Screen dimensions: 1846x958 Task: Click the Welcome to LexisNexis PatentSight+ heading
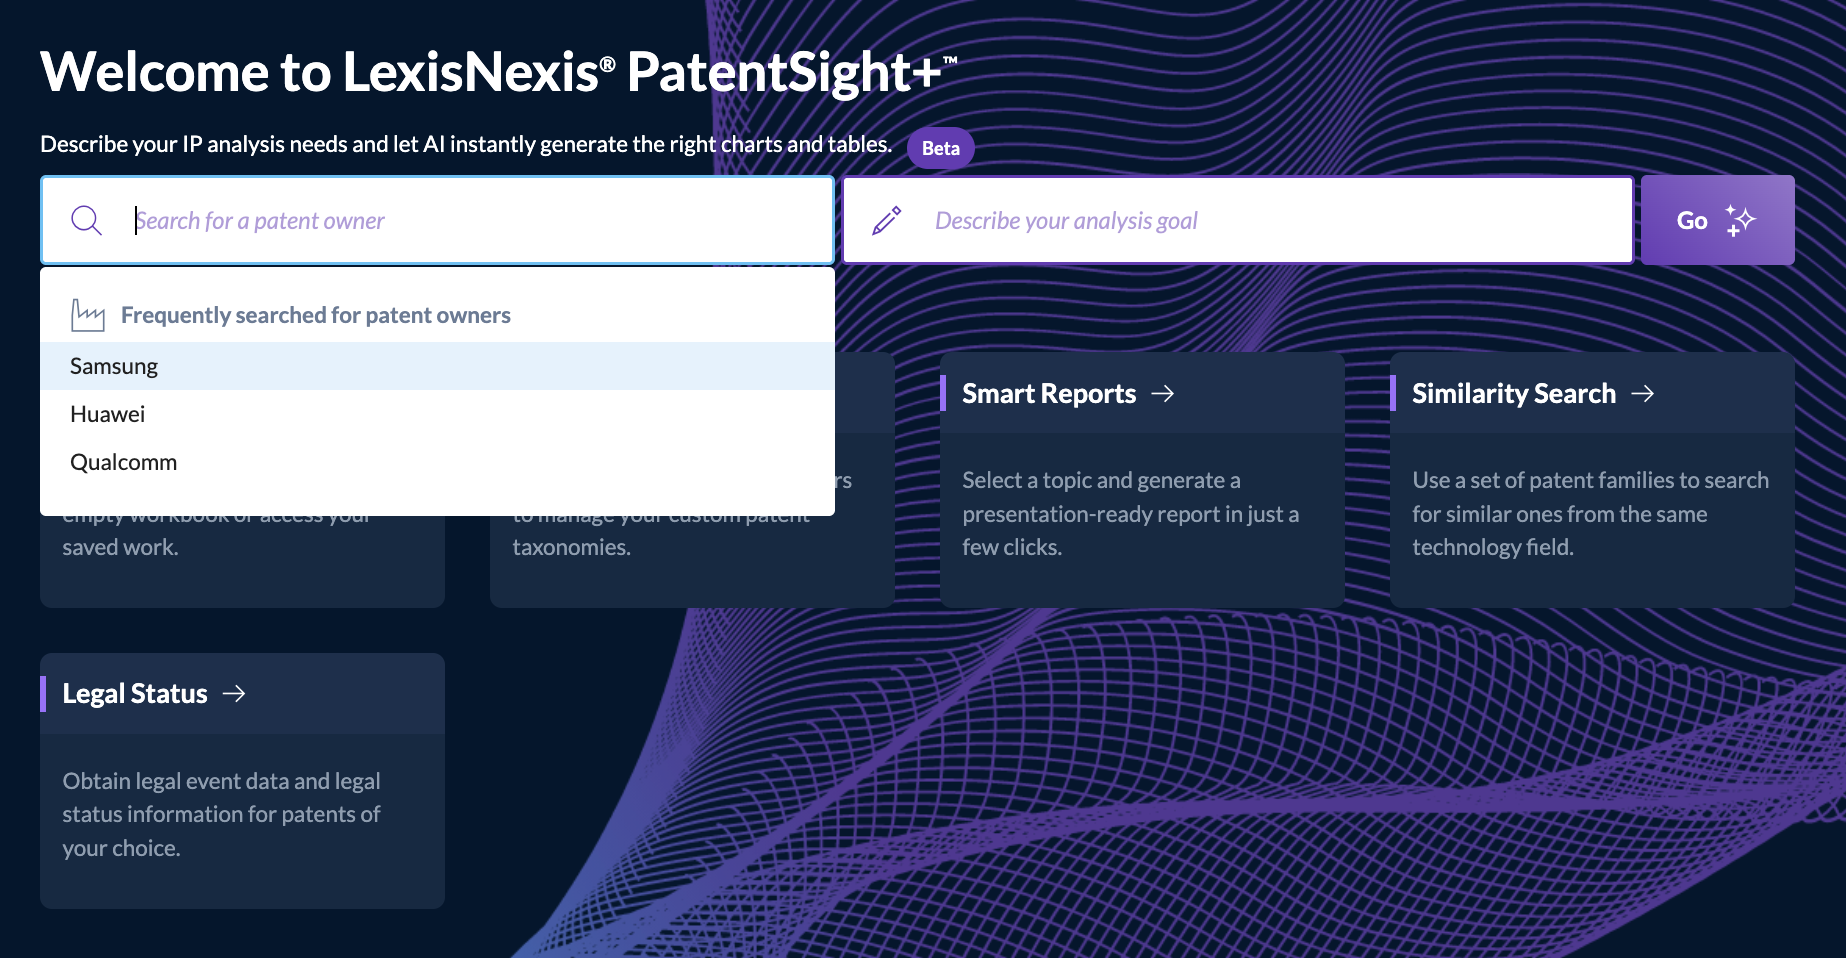point(499,72)
